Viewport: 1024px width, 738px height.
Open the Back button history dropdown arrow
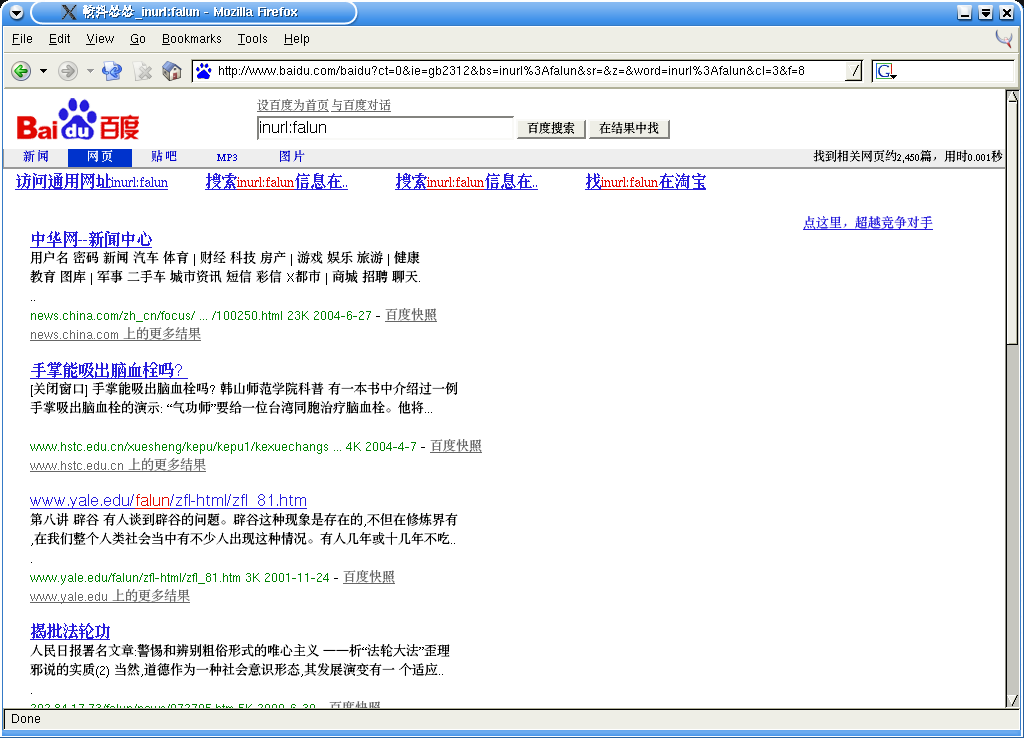pos(43,71)
